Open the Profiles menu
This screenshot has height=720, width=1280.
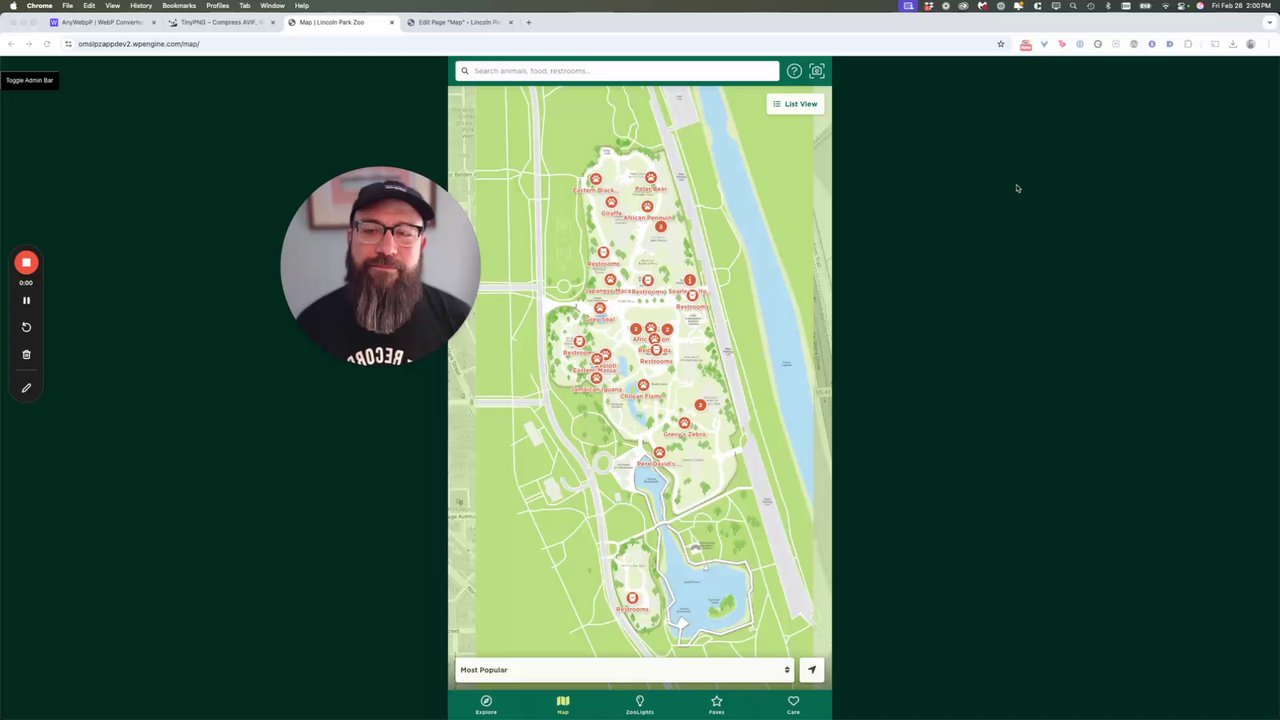tap(217, 6)
